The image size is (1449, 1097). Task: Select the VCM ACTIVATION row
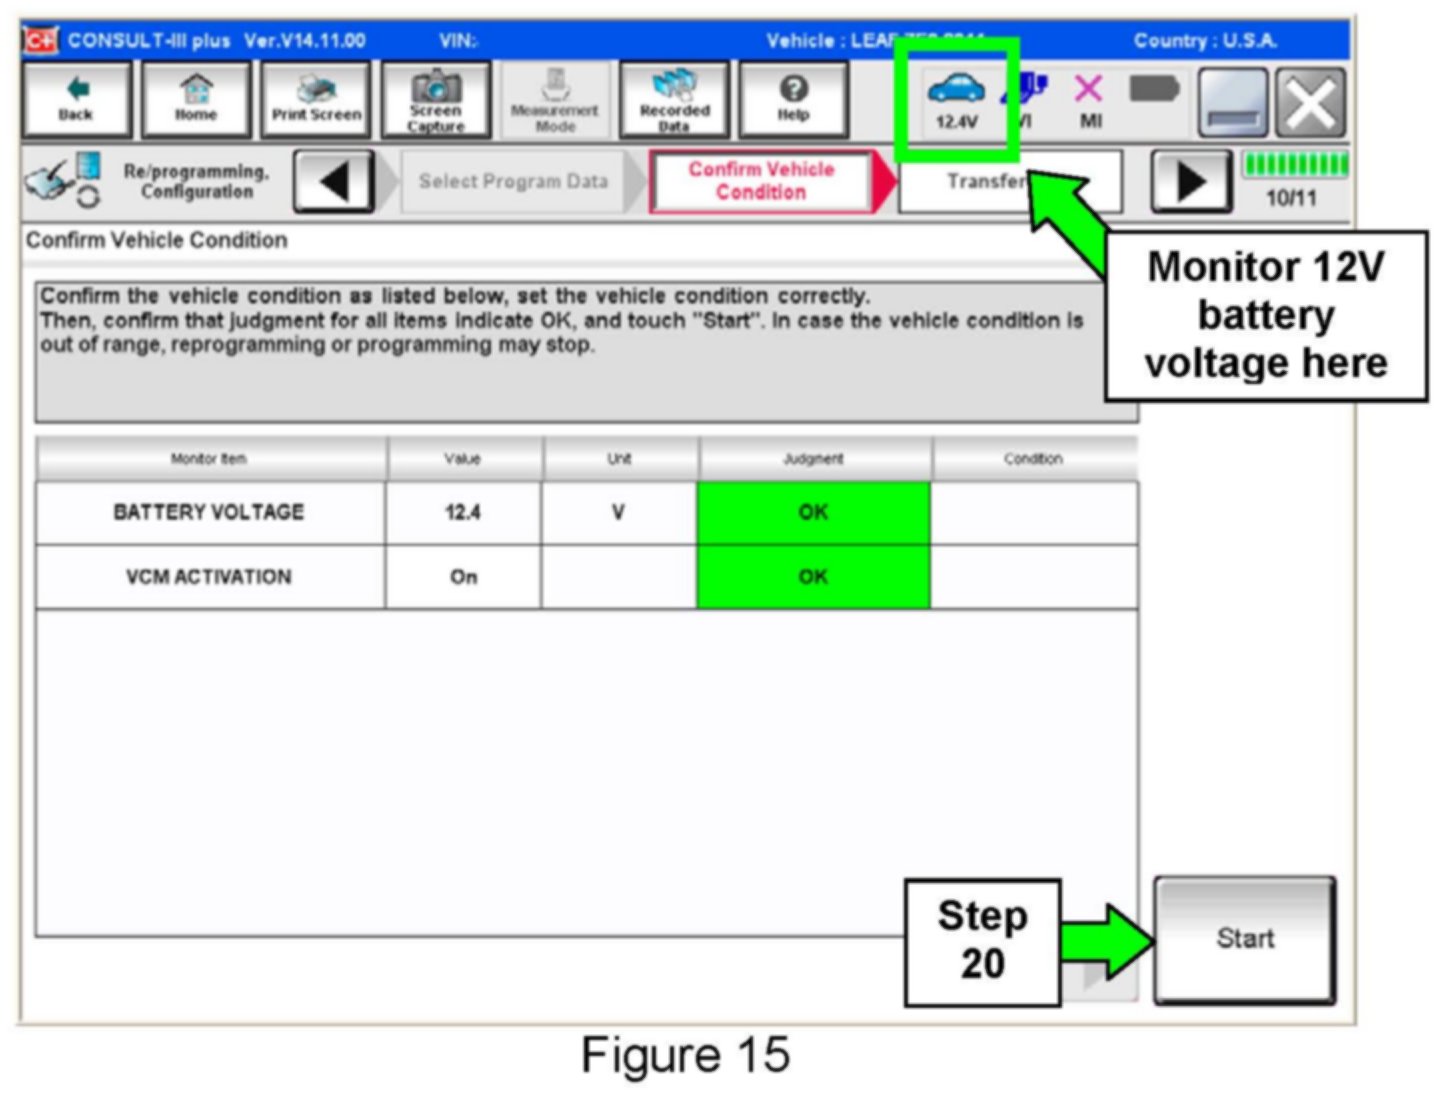[209, 577]
